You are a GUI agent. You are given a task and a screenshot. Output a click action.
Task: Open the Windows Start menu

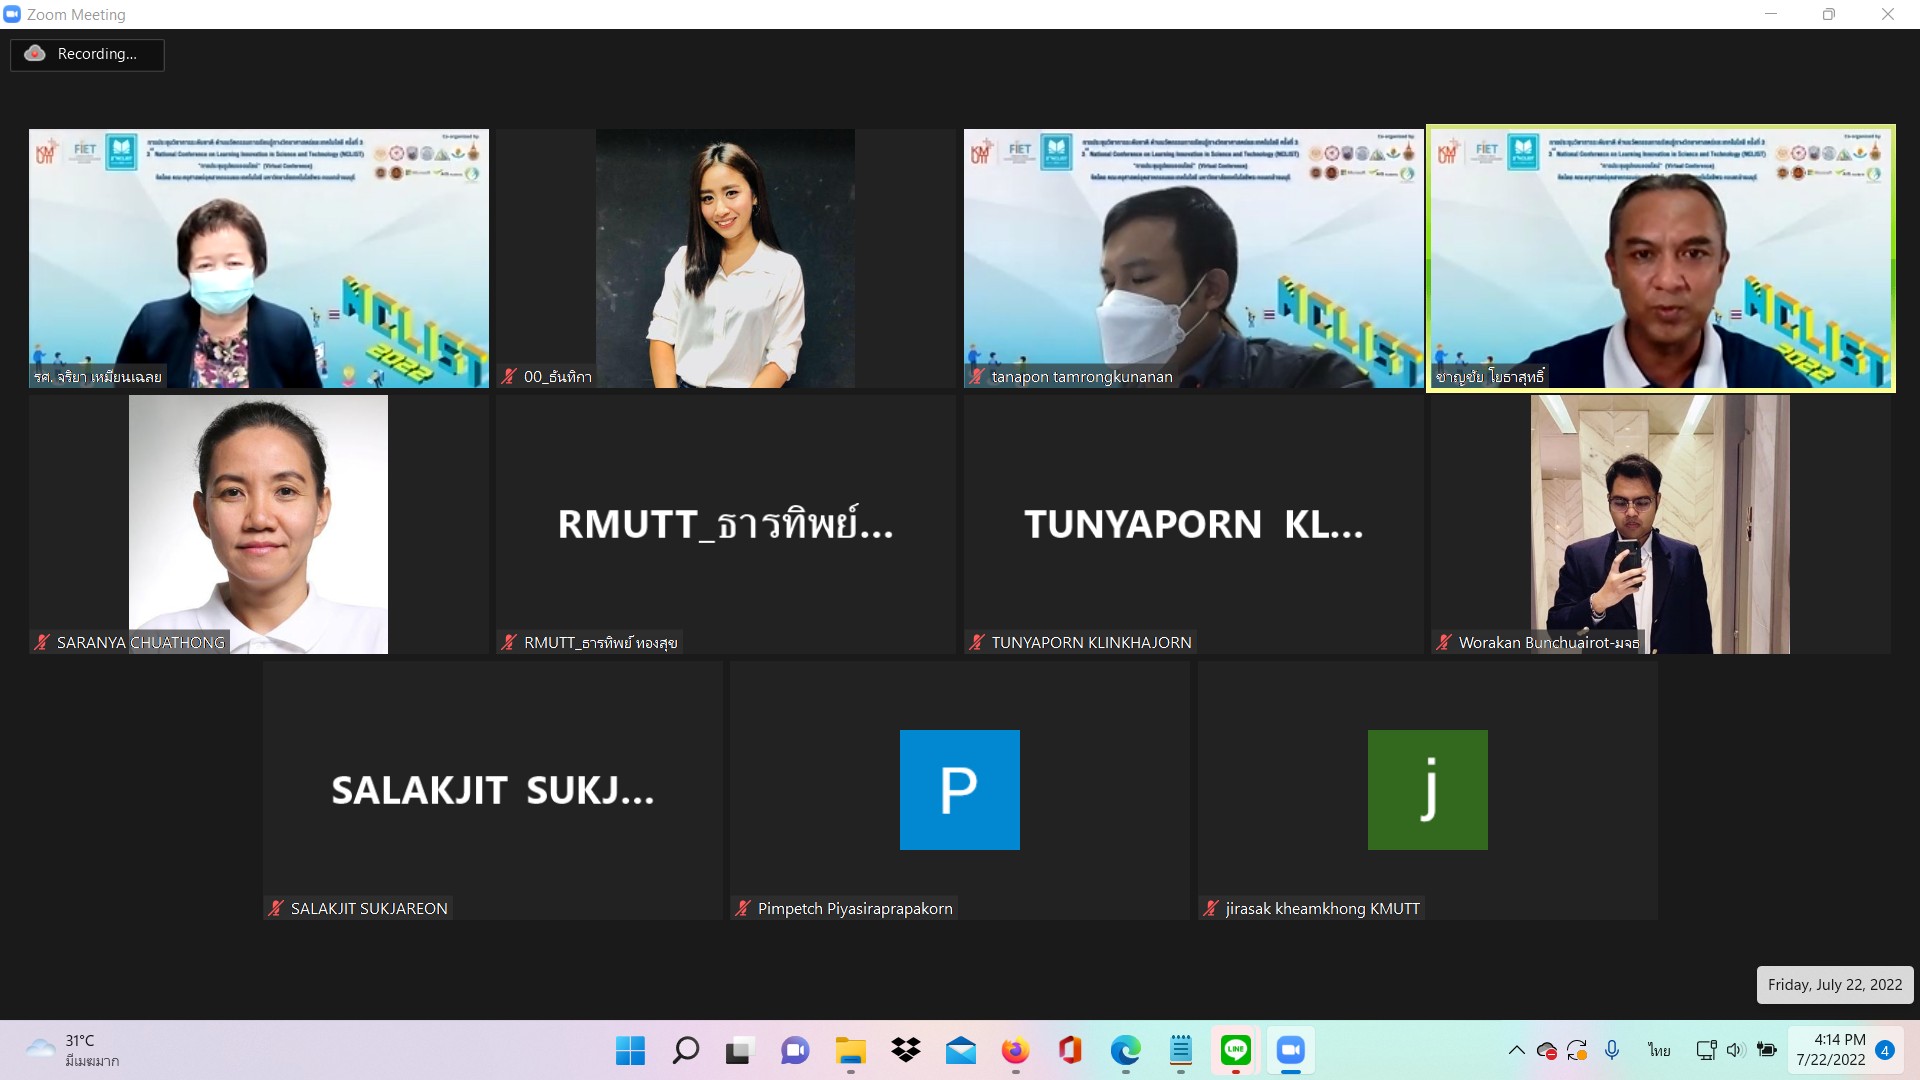pos(630,1050)
